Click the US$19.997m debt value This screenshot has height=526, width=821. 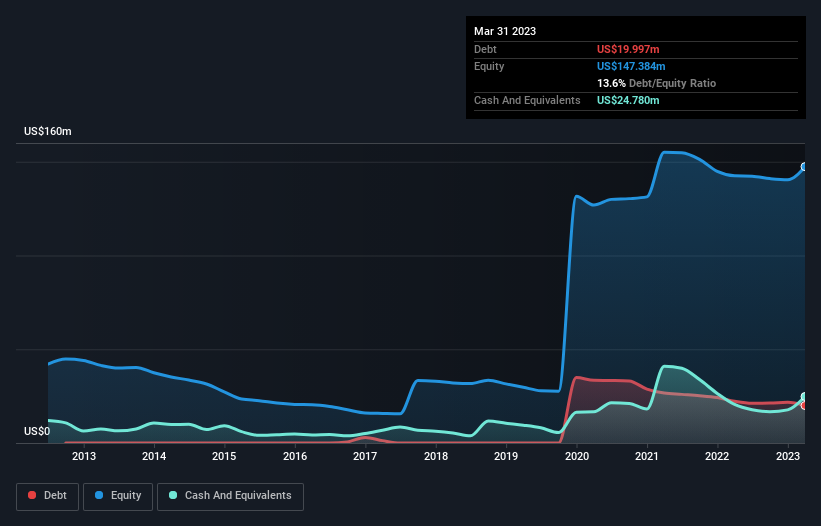(x=628, y=49)
